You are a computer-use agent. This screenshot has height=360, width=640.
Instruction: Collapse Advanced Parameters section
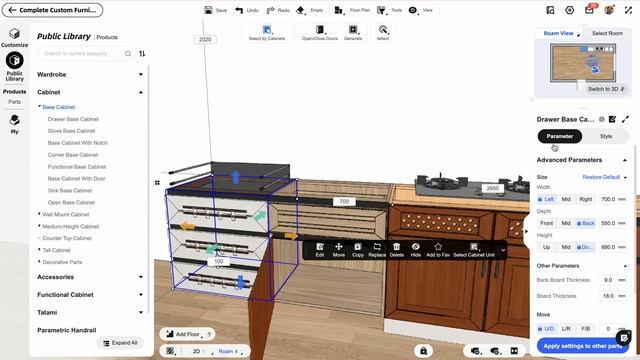[x=624, y=160]
